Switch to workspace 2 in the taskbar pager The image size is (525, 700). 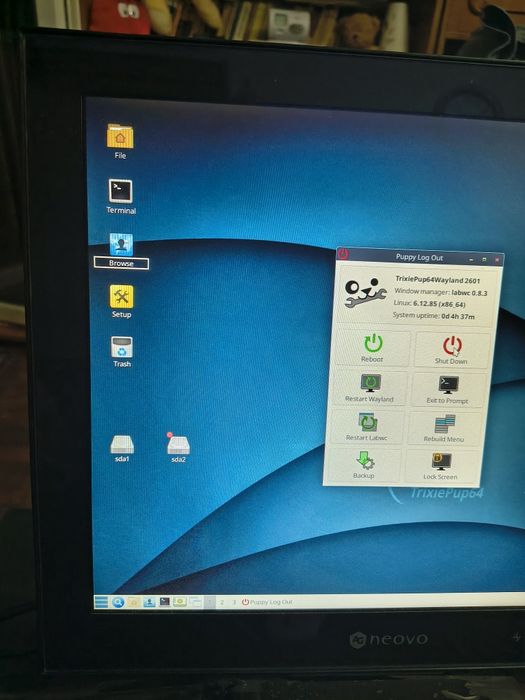221,602
